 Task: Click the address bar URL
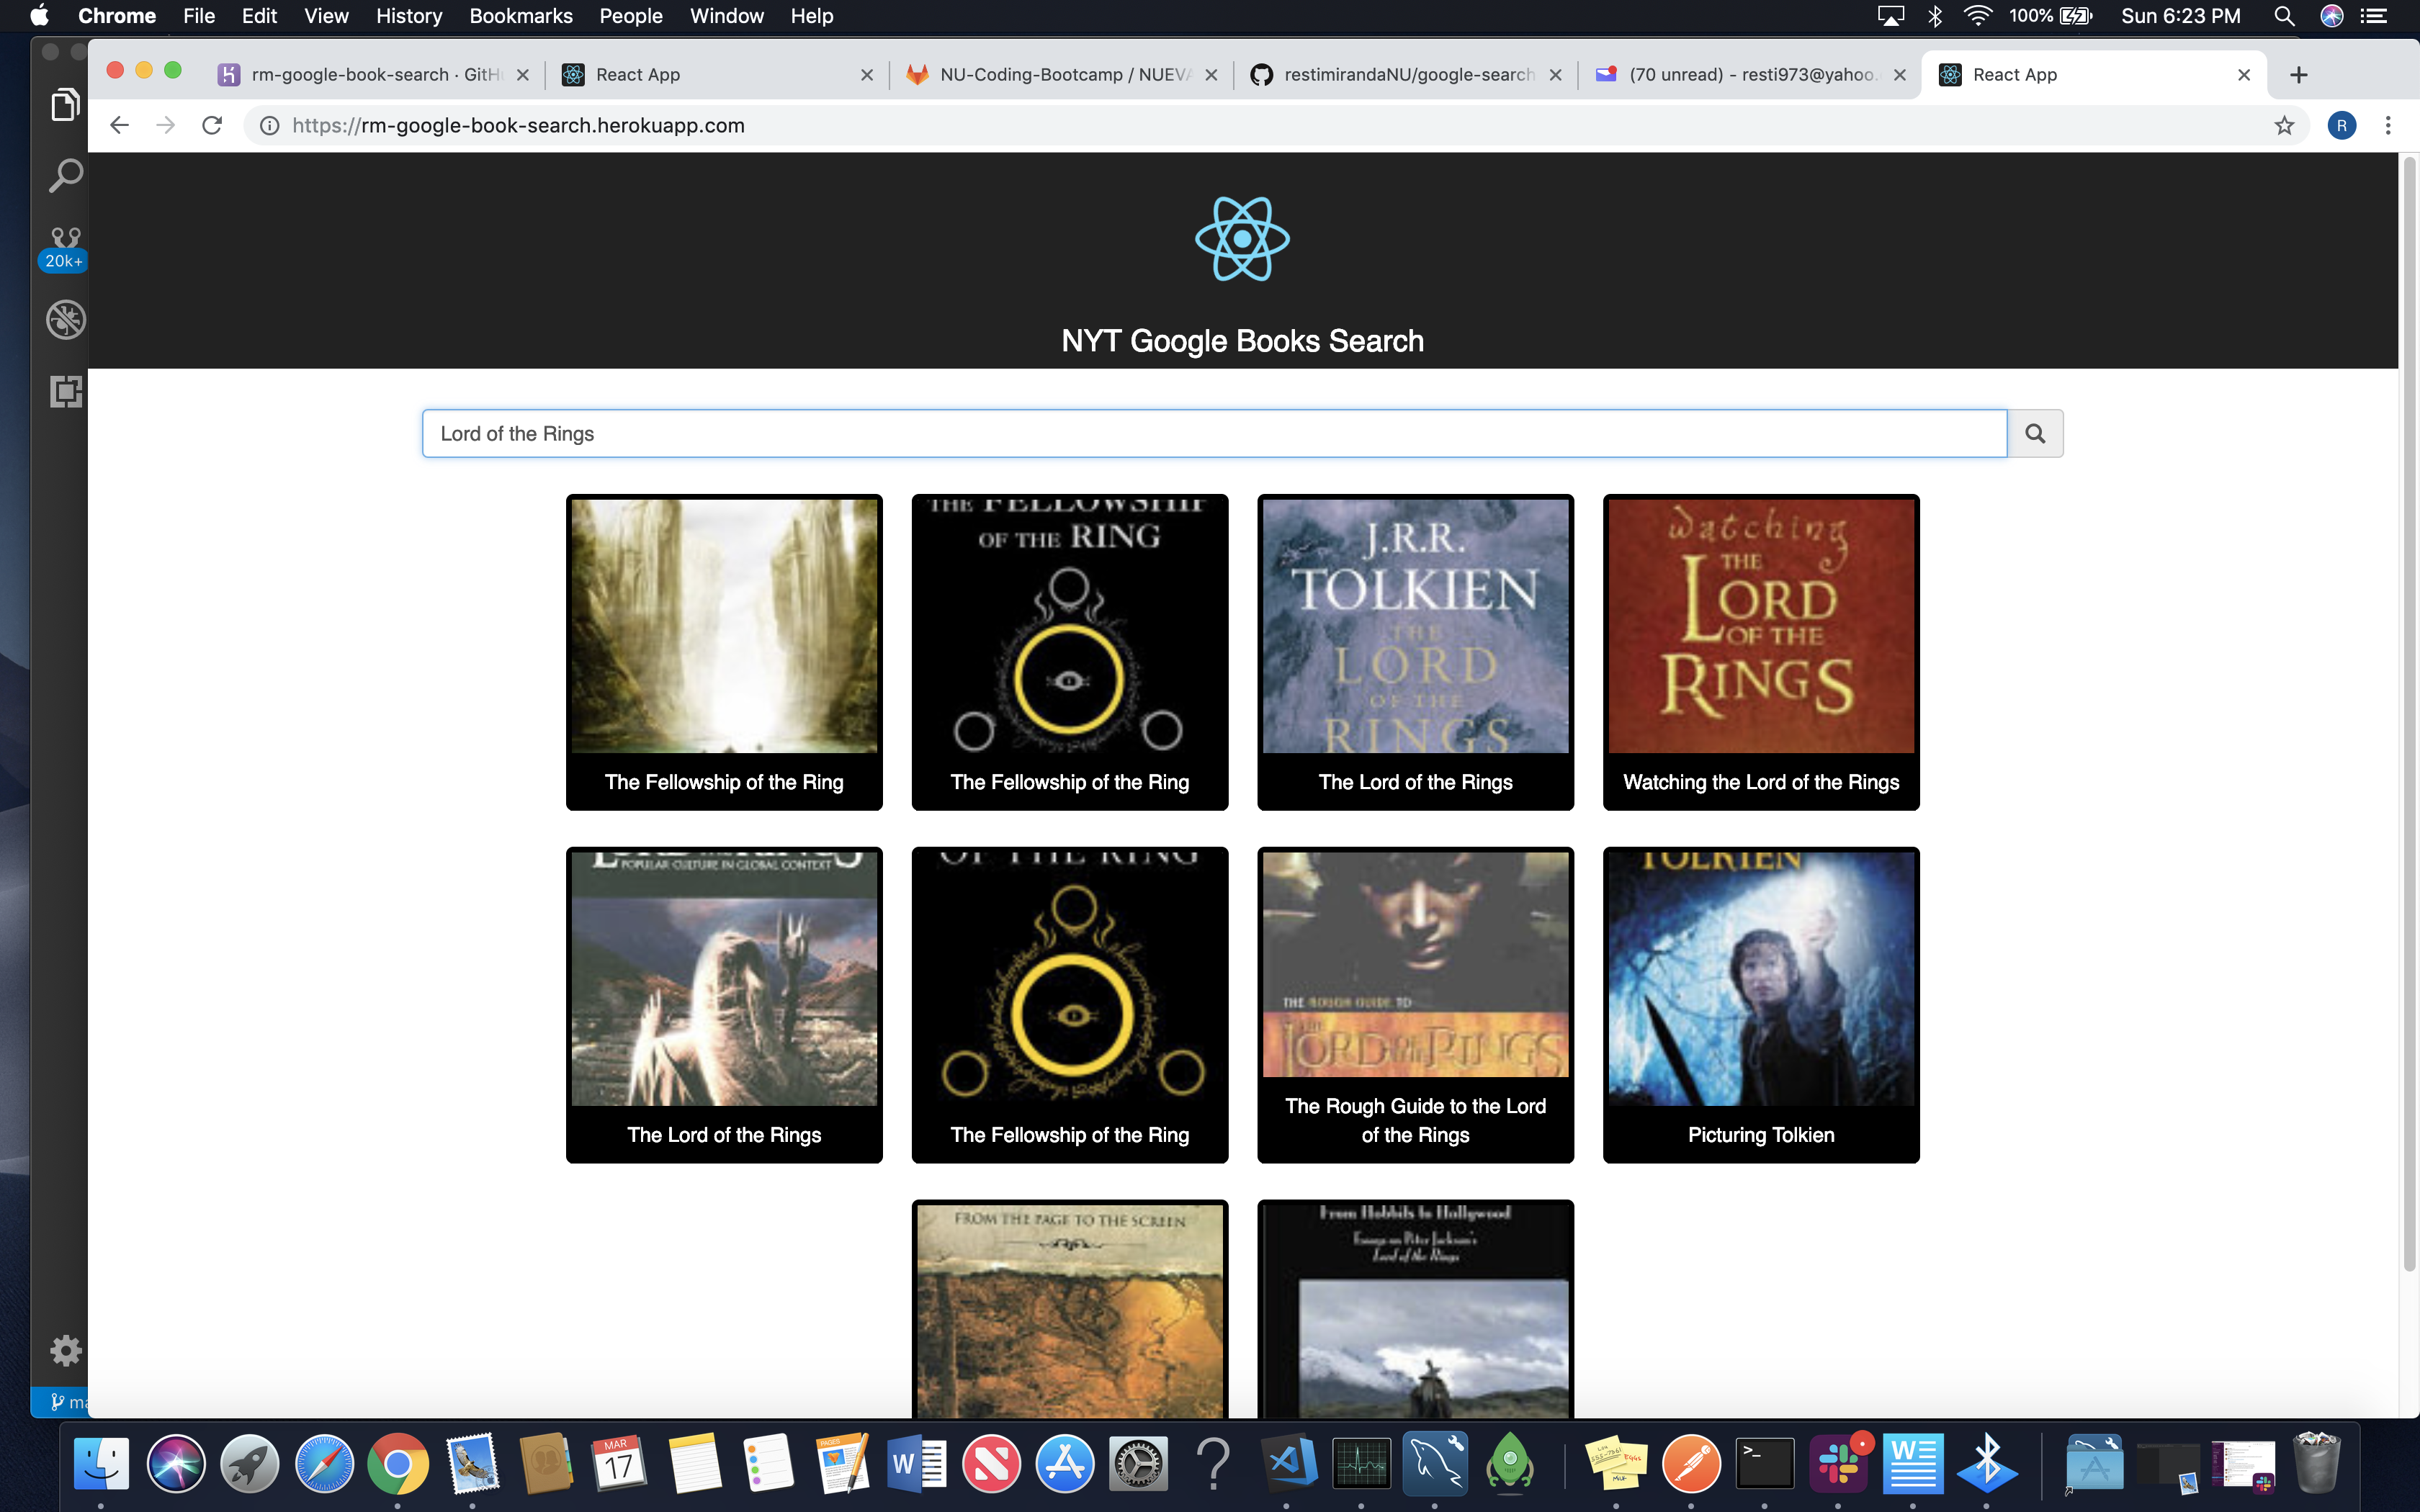click(518, 125)
